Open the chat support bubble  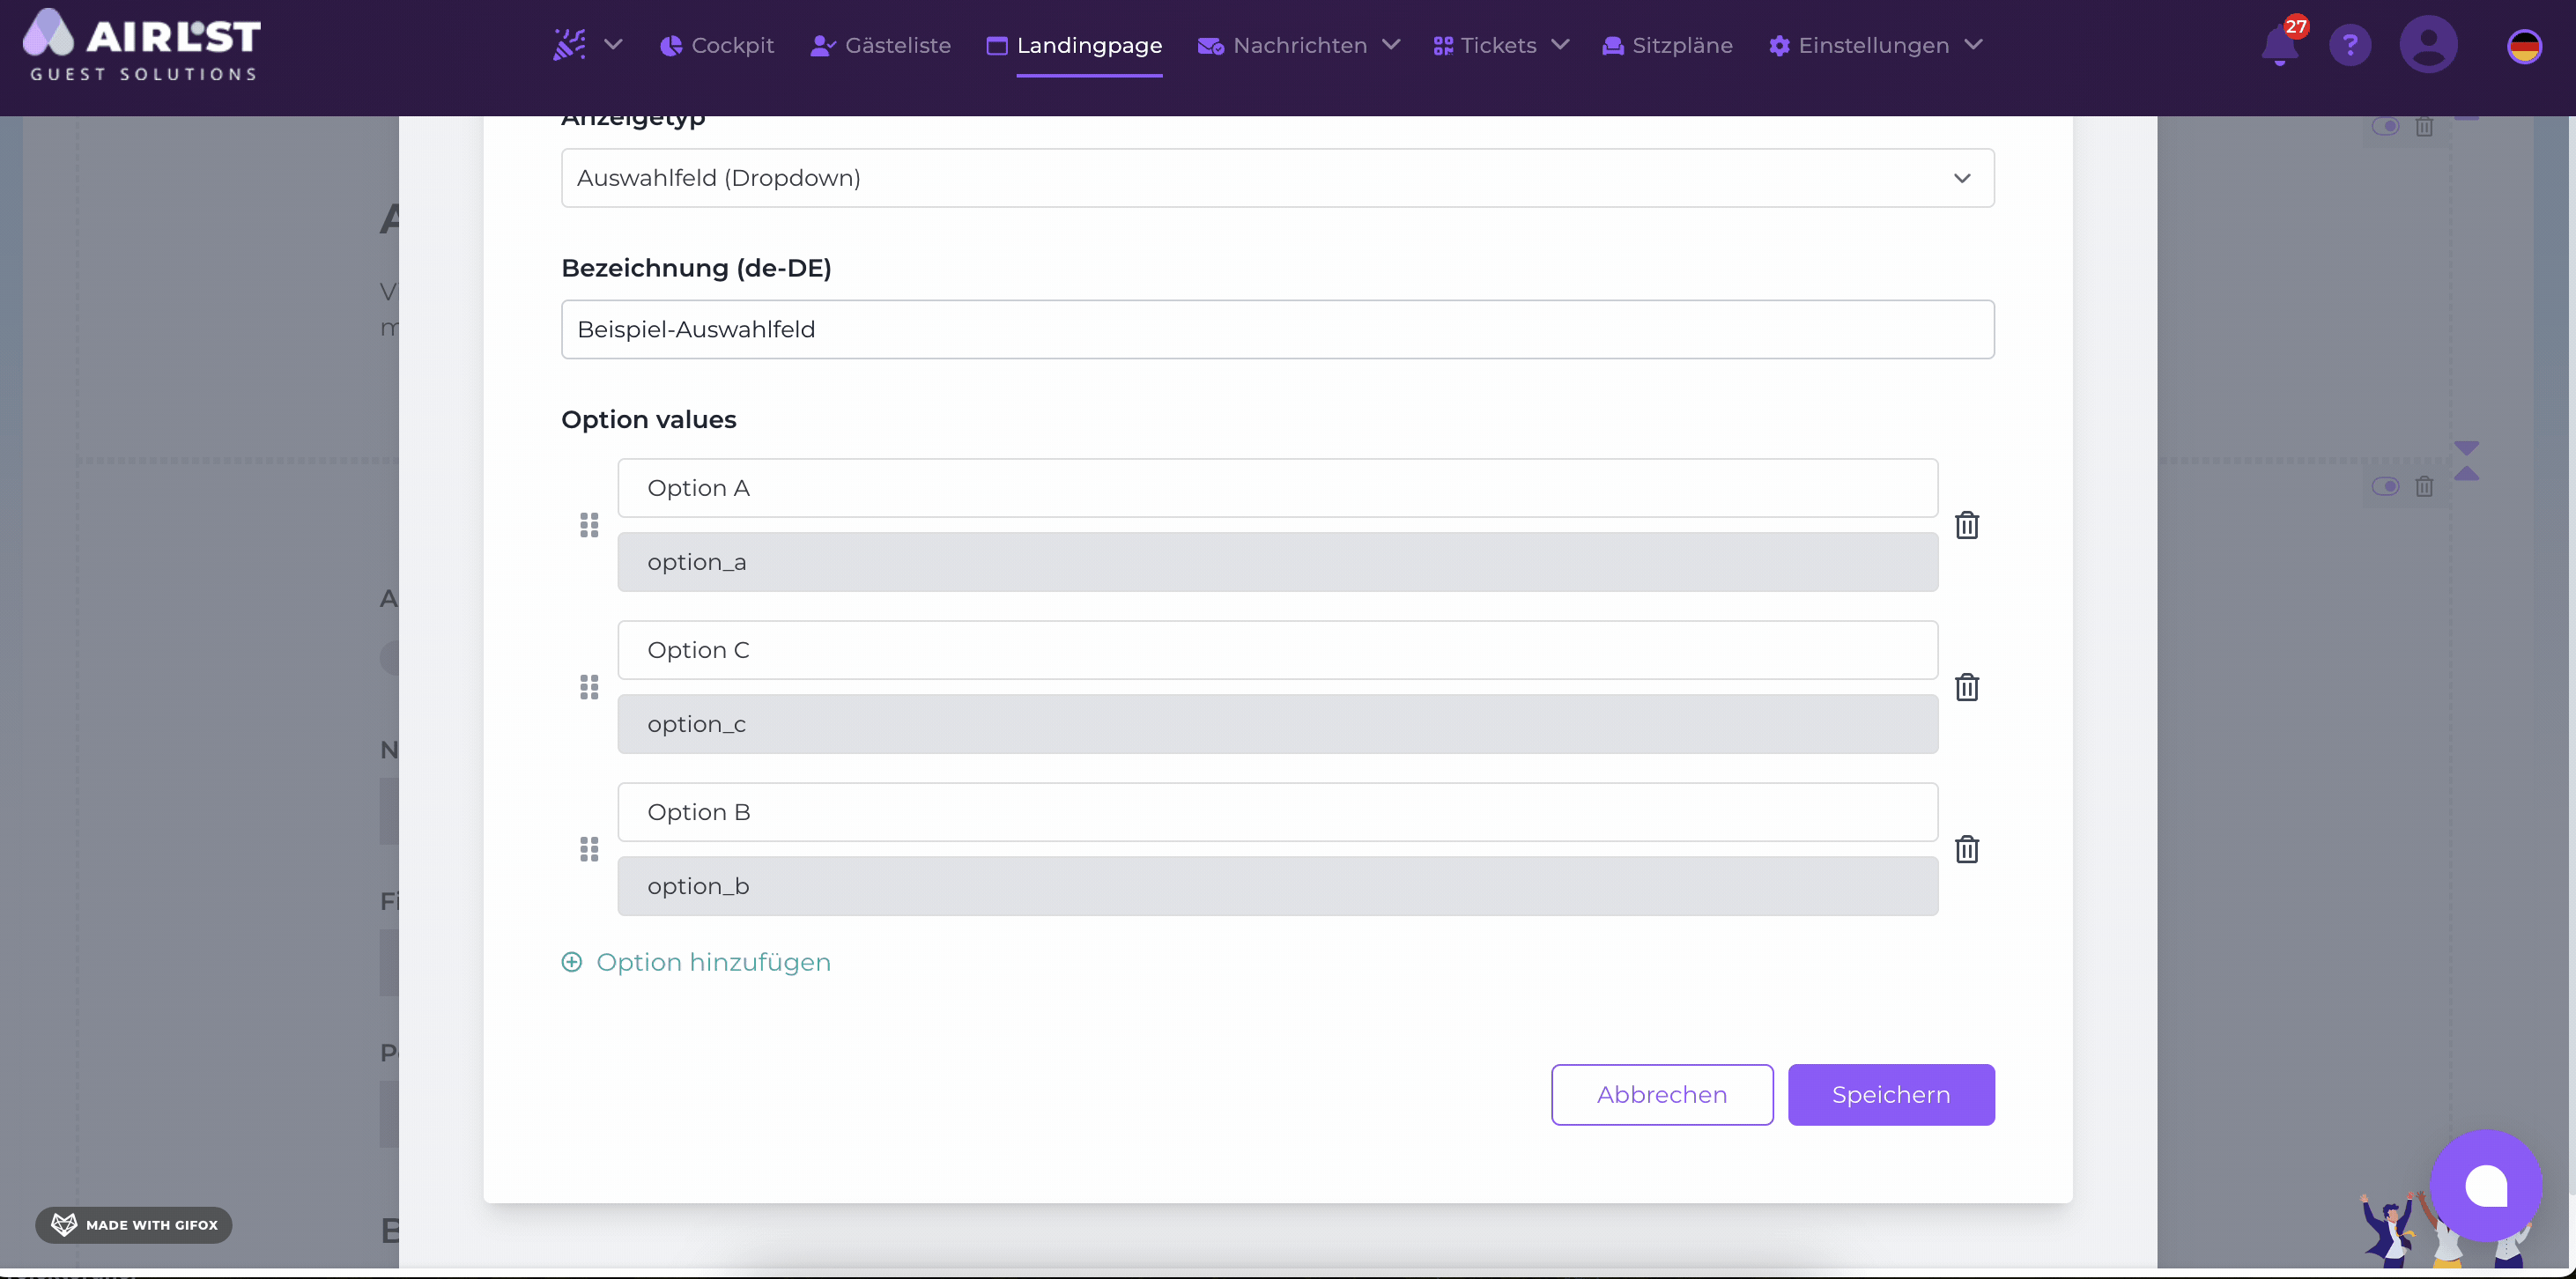pyautogui.click(x=2485, y=1186)
